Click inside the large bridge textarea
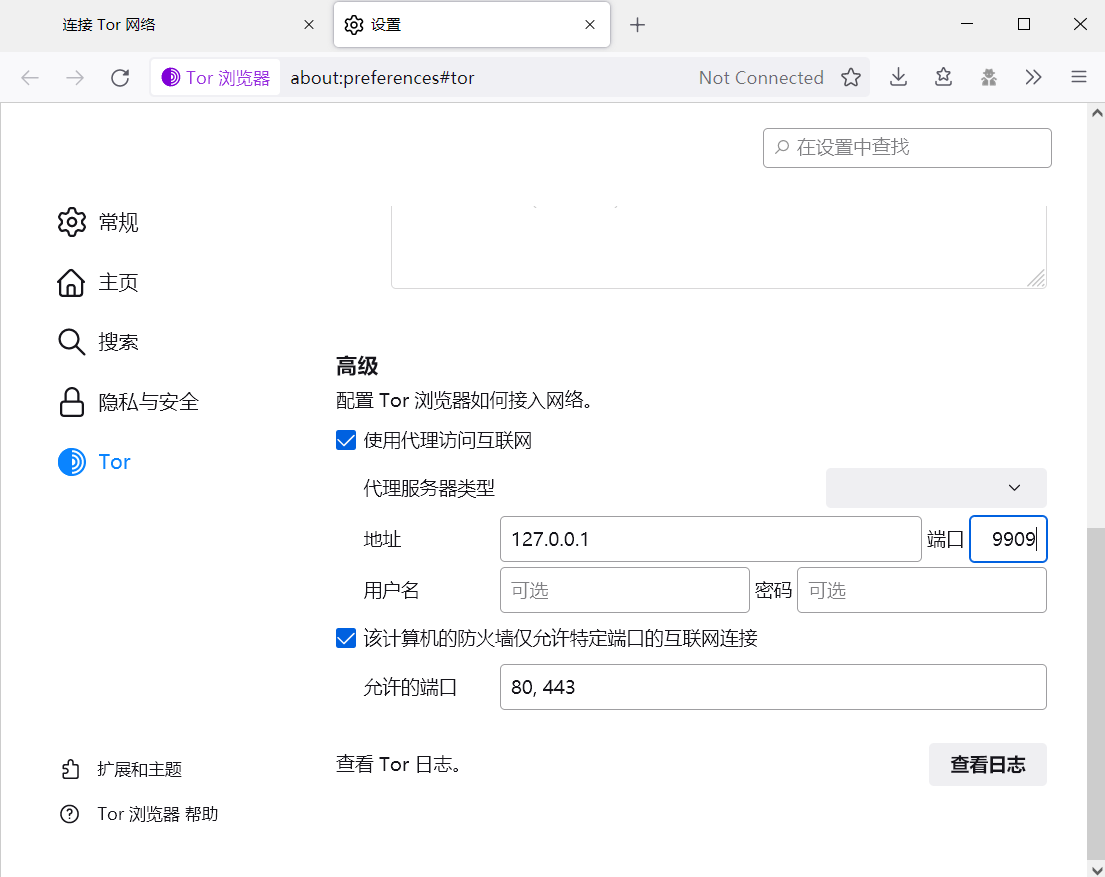The image size is (1105, 877). point(719,247)
